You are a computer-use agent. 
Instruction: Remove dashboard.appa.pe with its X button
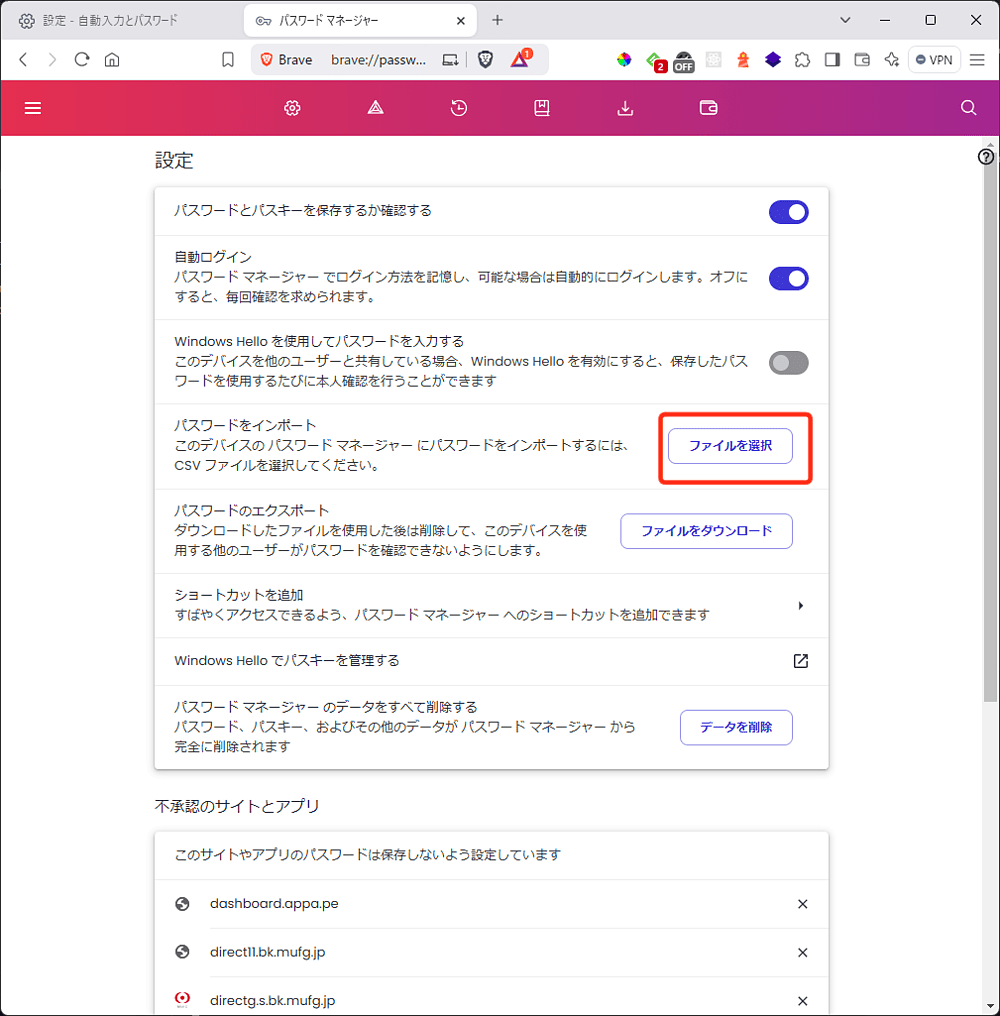802,903
